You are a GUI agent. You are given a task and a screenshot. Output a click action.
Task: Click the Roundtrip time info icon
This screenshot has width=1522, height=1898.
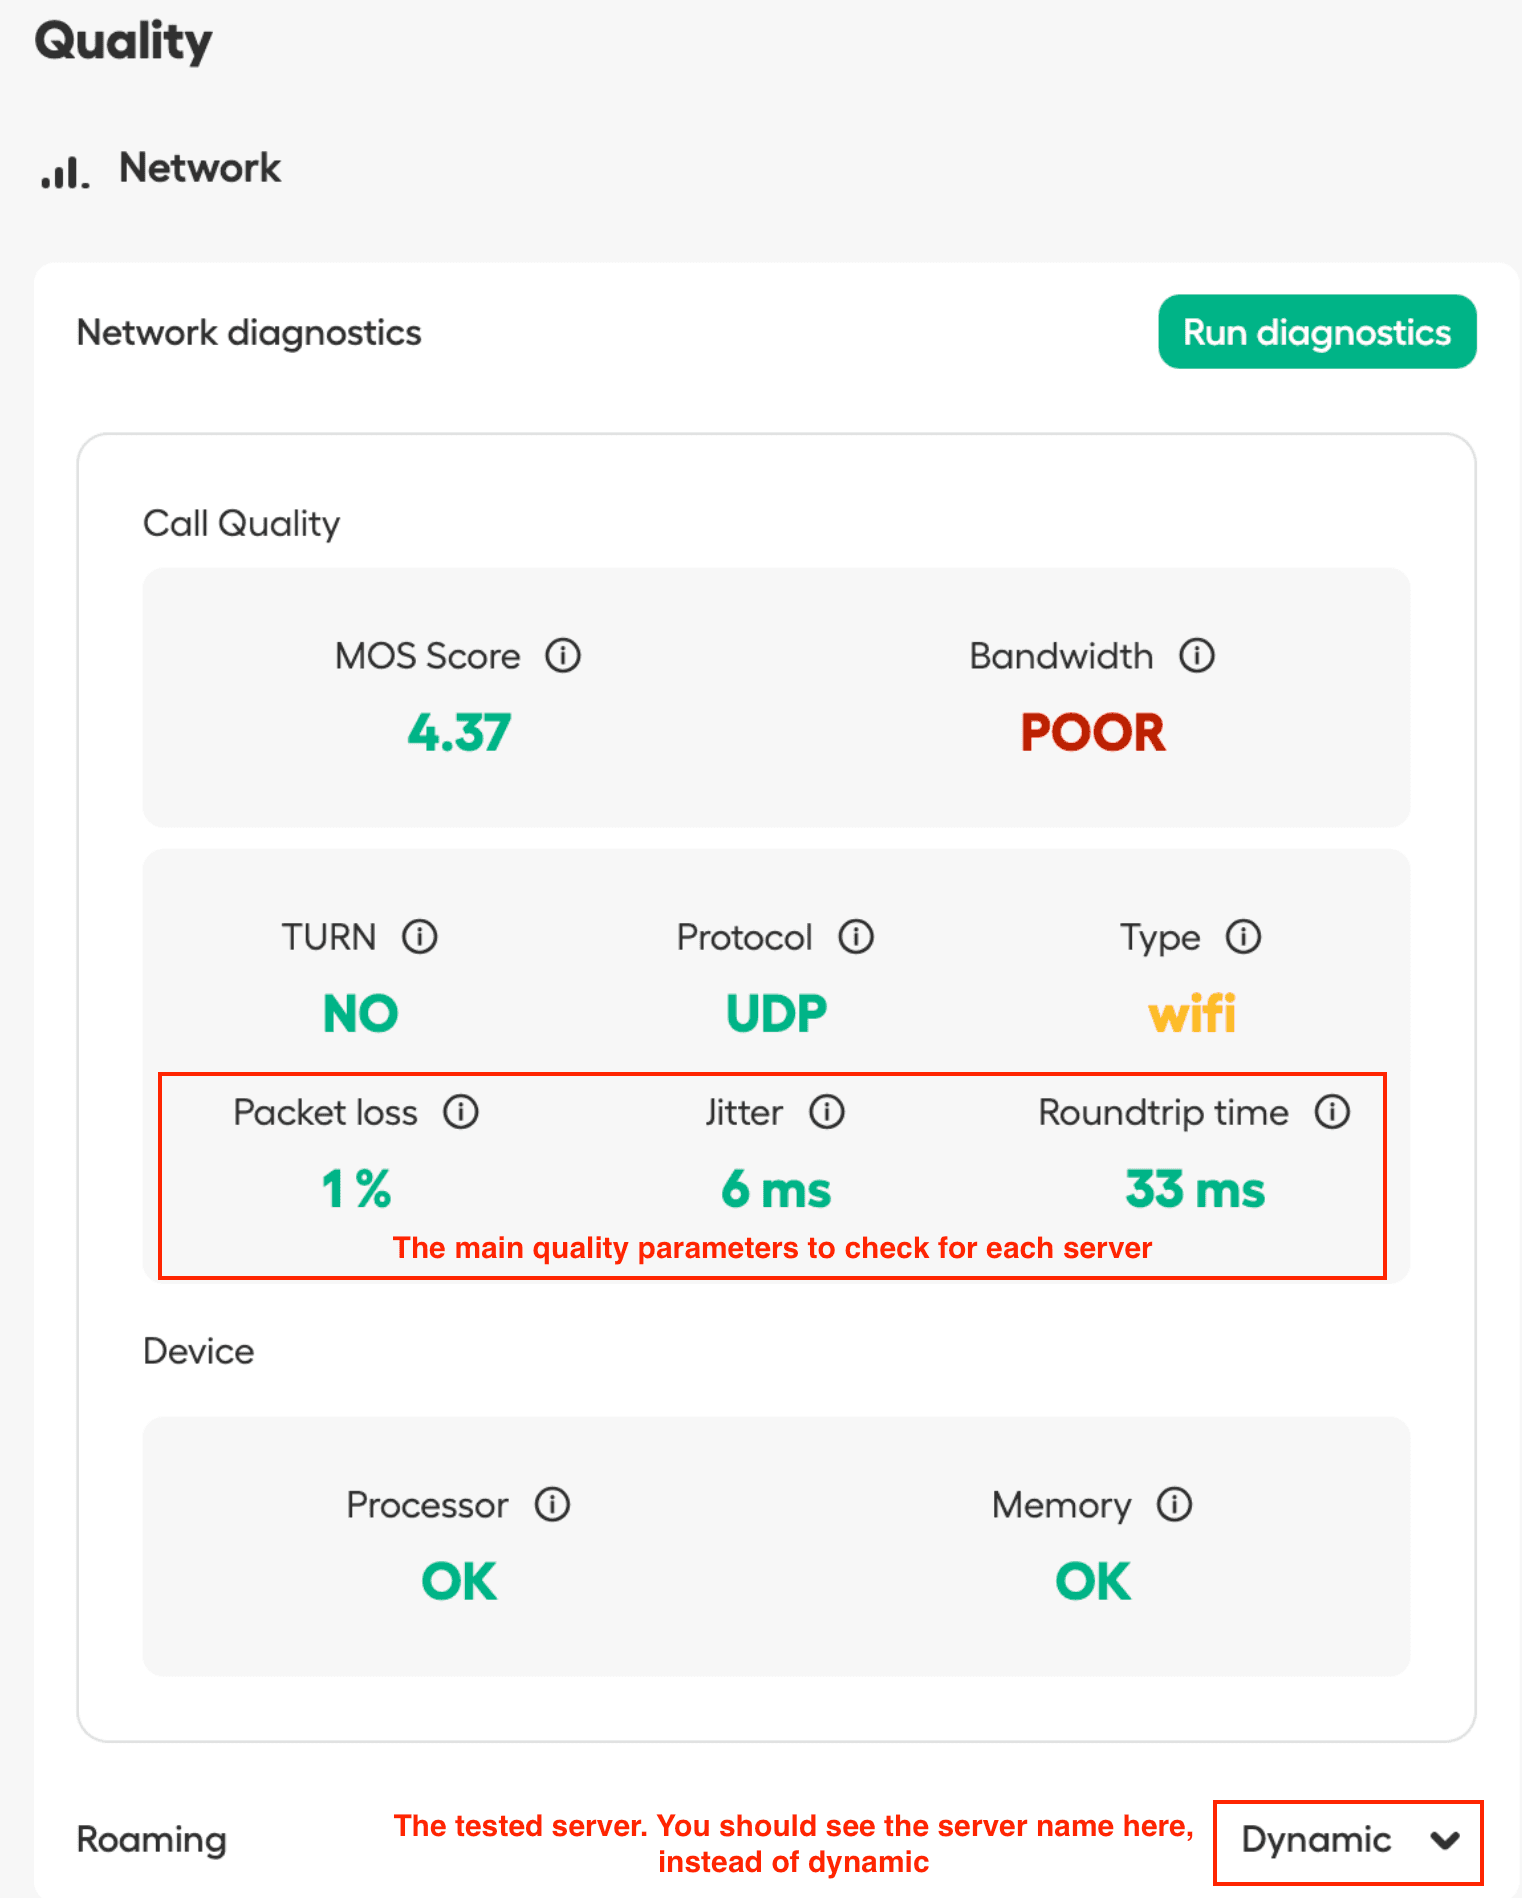(1332, 1112)
